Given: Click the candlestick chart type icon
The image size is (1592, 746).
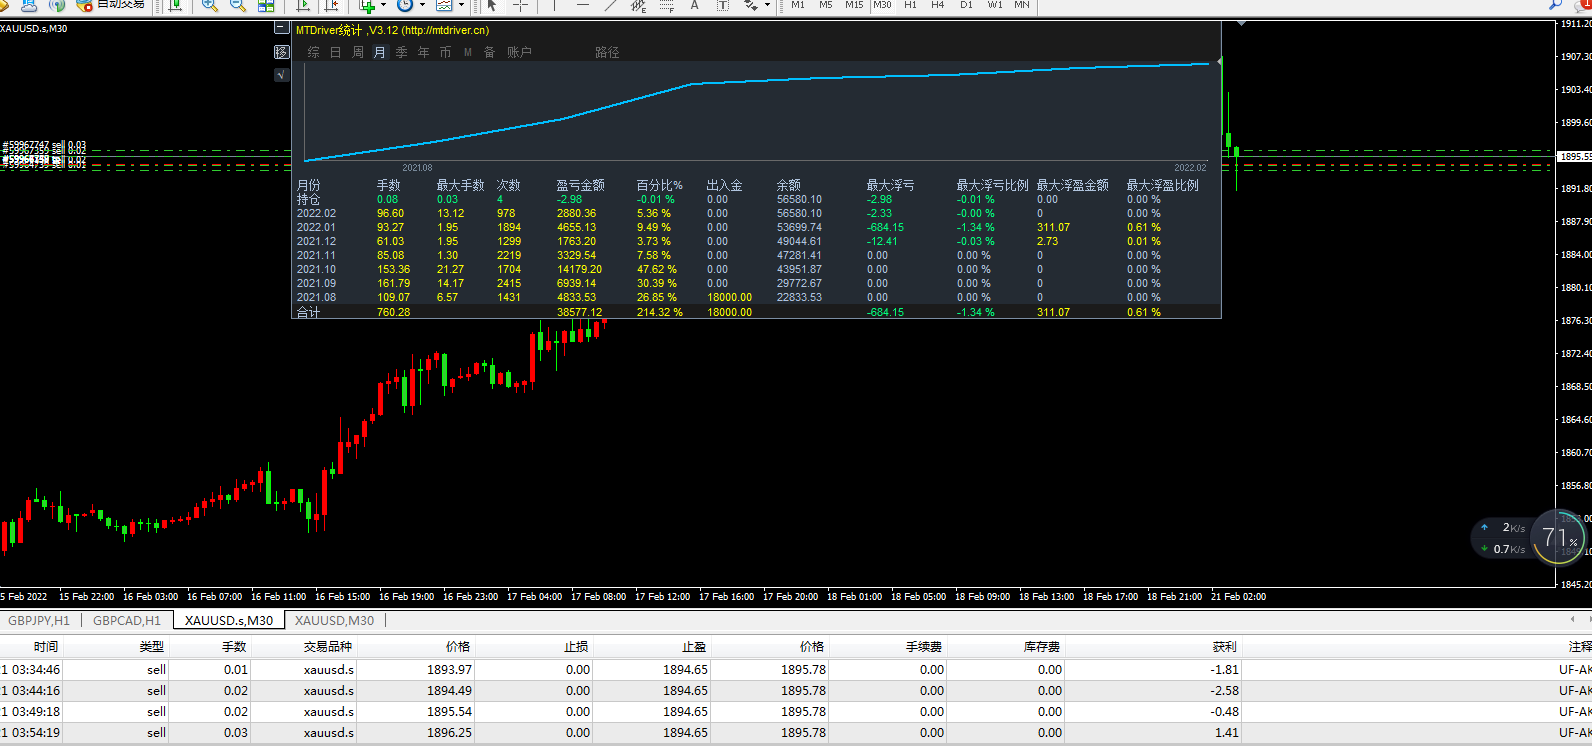Looking at the screenshot, I should click(176, 5).
